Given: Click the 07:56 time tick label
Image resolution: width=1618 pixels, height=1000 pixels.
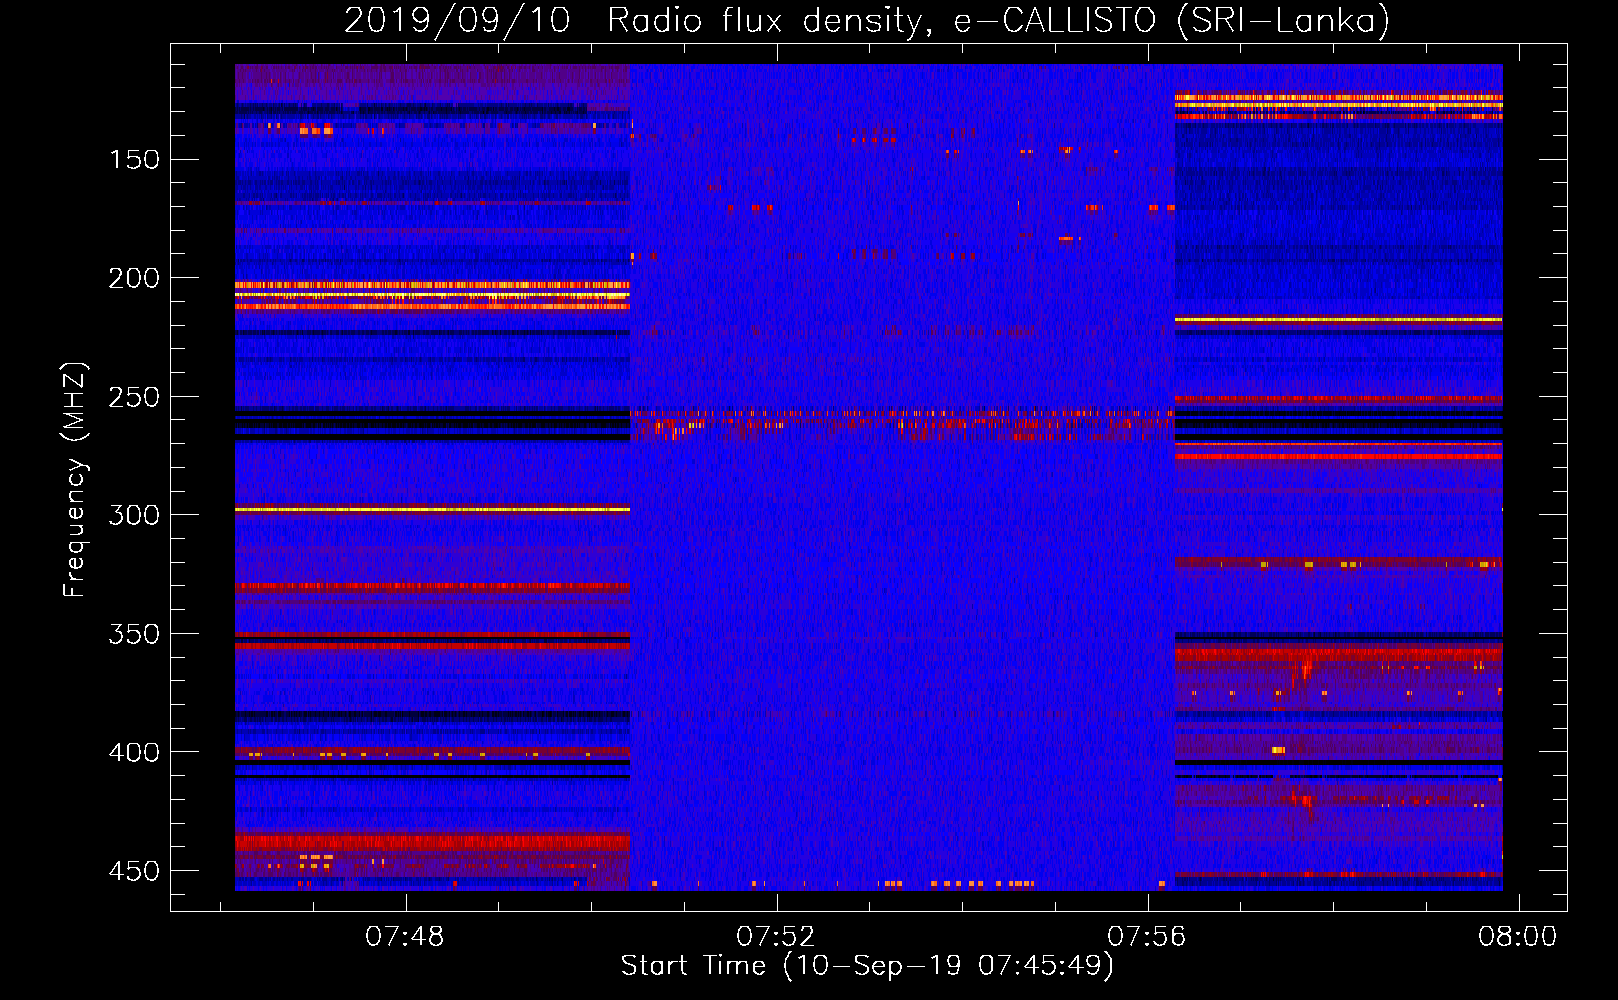Looking at the screenshot, I should (1146, 937).
